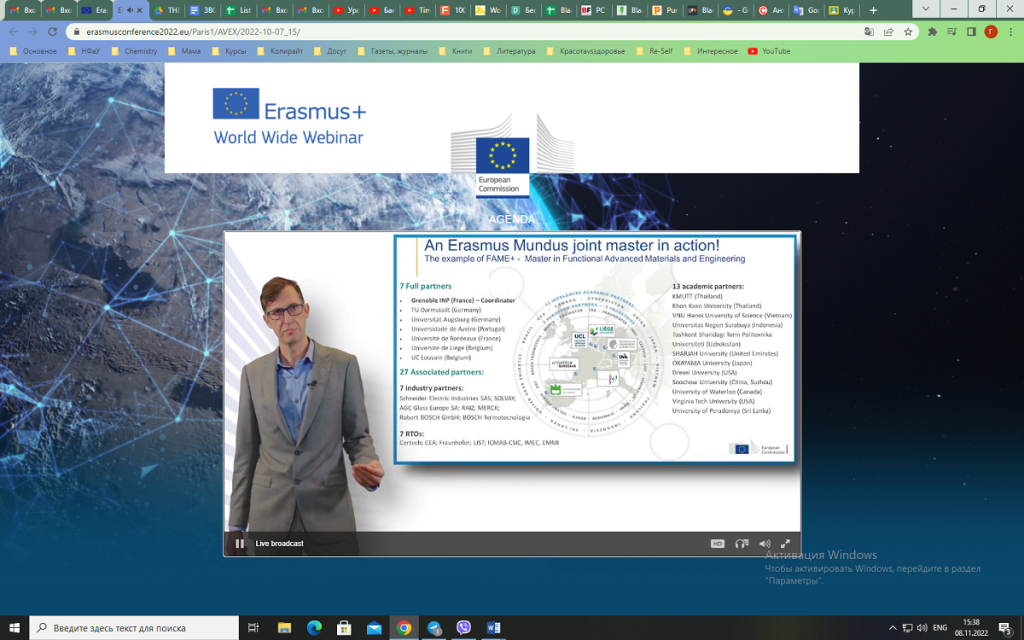
Task: Open Microsoft Word from the taskbar
Action: (494, 628)
